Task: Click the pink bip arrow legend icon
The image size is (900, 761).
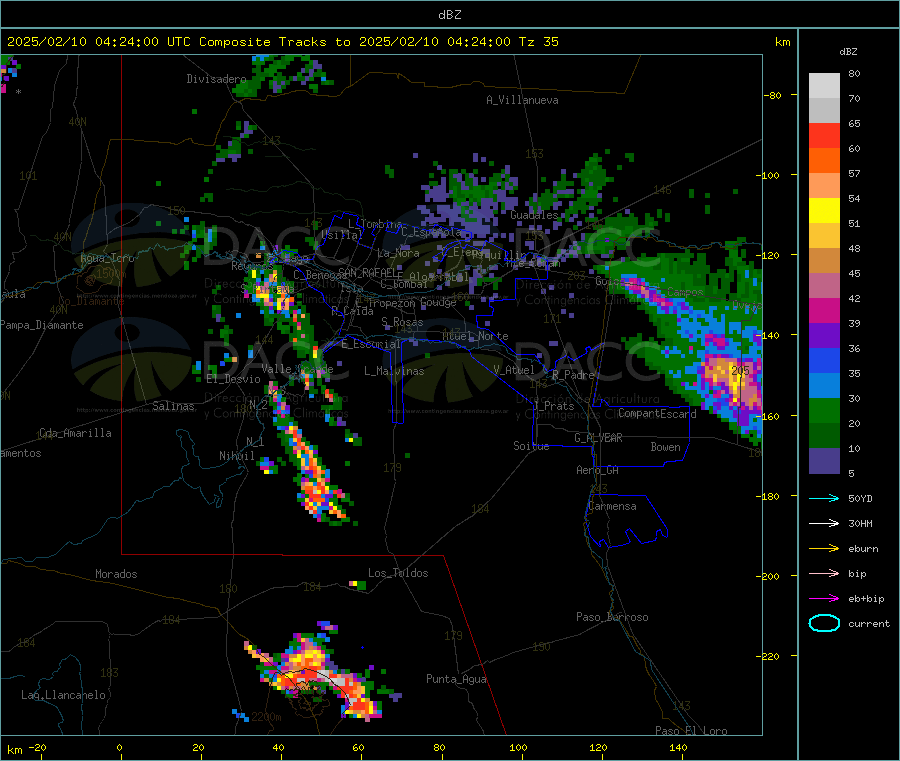Action: point(824,573)
